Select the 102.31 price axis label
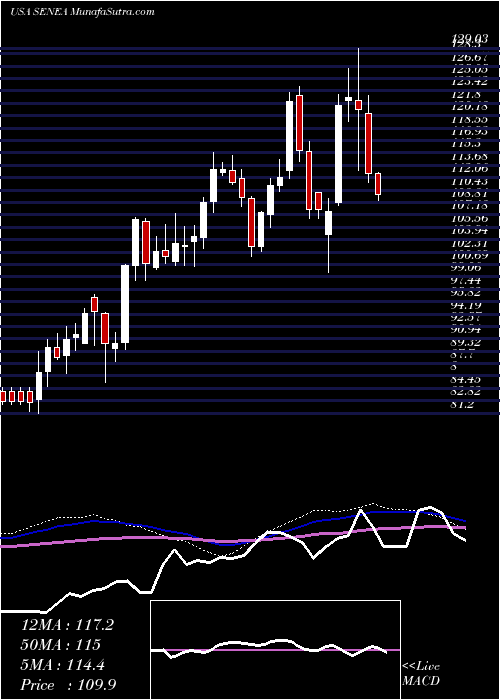Image resolution: width=500 pixels, height=700 pixels. pos(469,244)
